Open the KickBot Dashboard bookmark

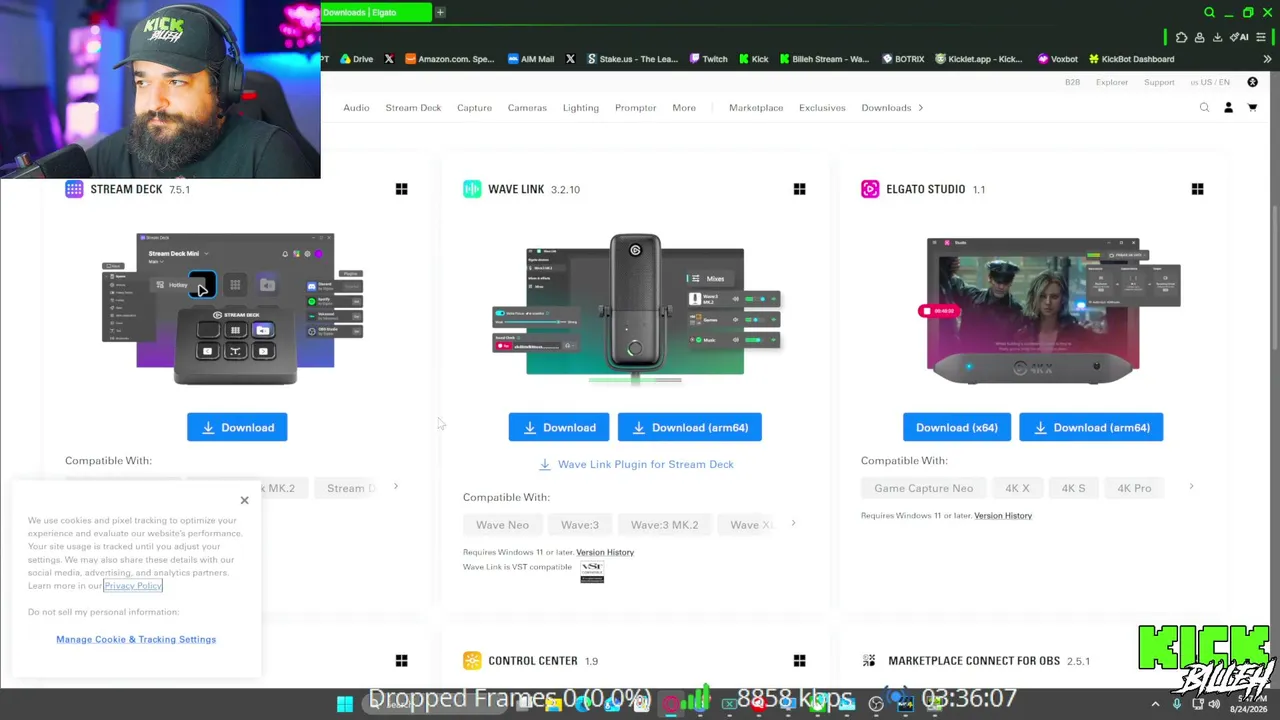(1131, 59)
